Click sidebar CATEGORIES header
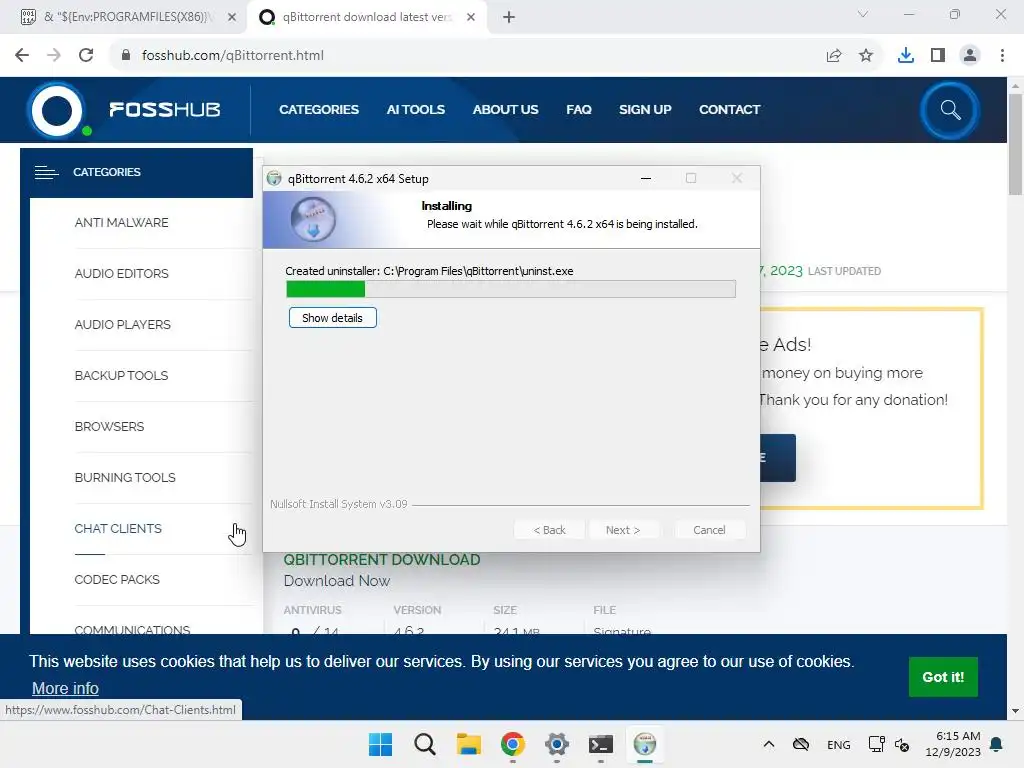This screenshot has width=1024, height=768. click(136, 172)
